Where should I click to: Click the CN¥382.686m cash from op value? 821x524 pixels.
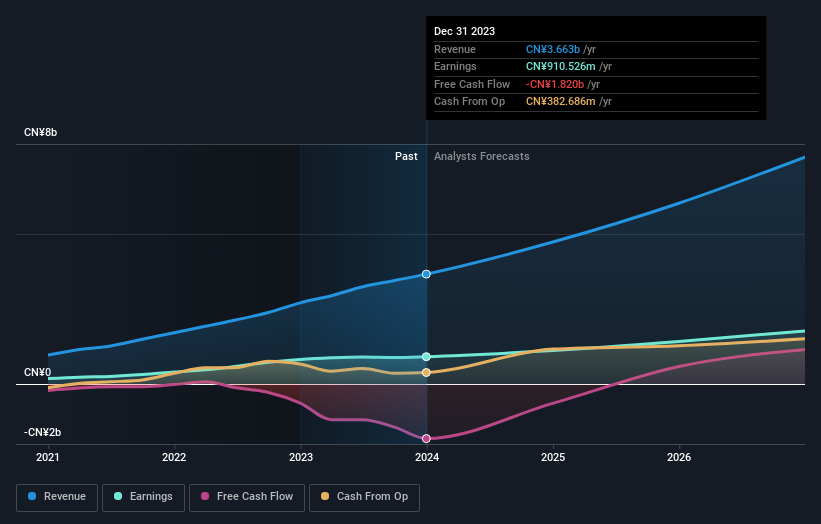click(x=561, y=102)
